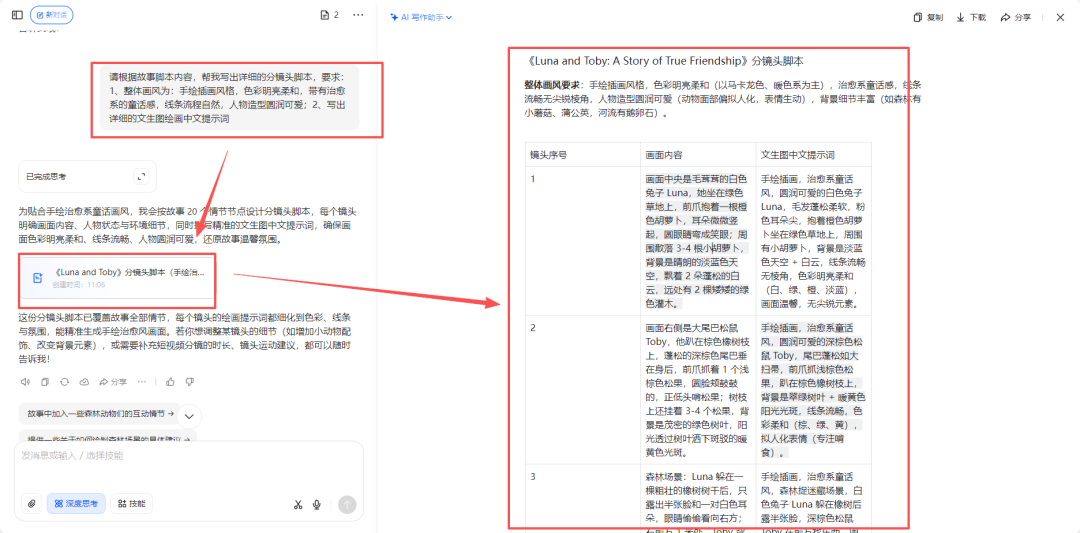
Task: Open the three-dot menu in chat header
Action: click(358, 15)
